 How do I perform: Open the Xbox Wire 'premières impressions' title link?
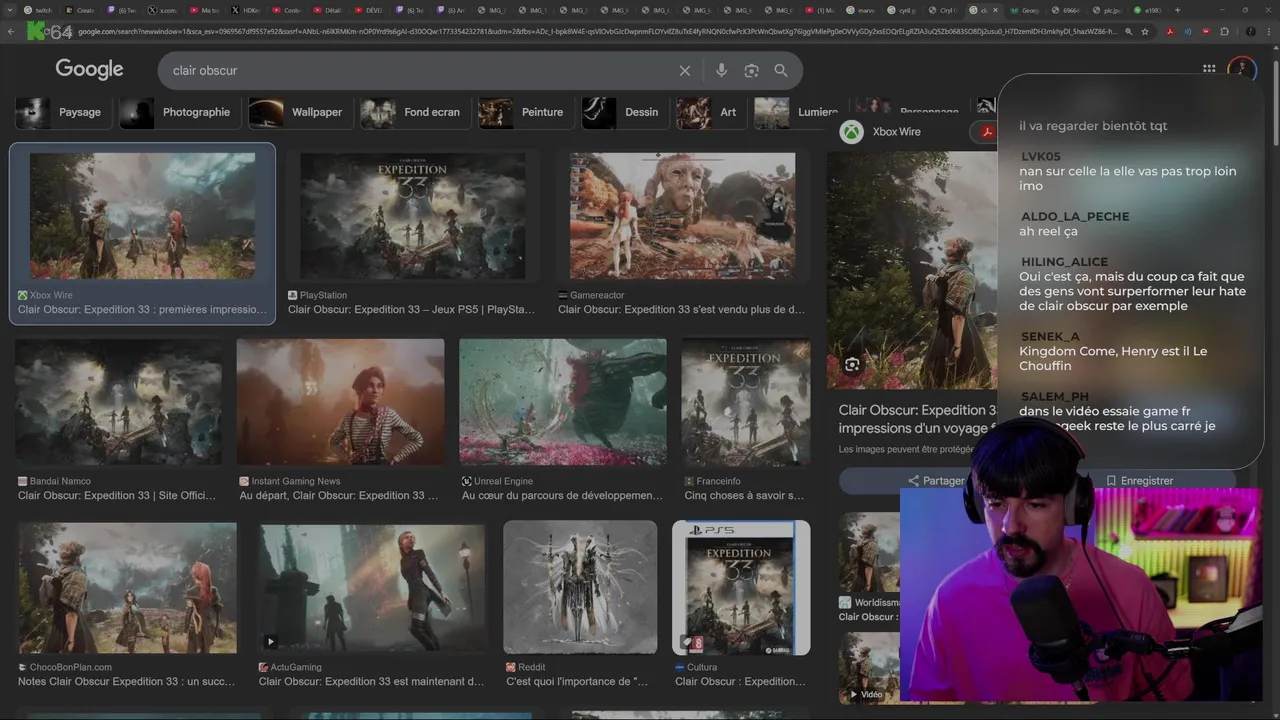[142, 310]
